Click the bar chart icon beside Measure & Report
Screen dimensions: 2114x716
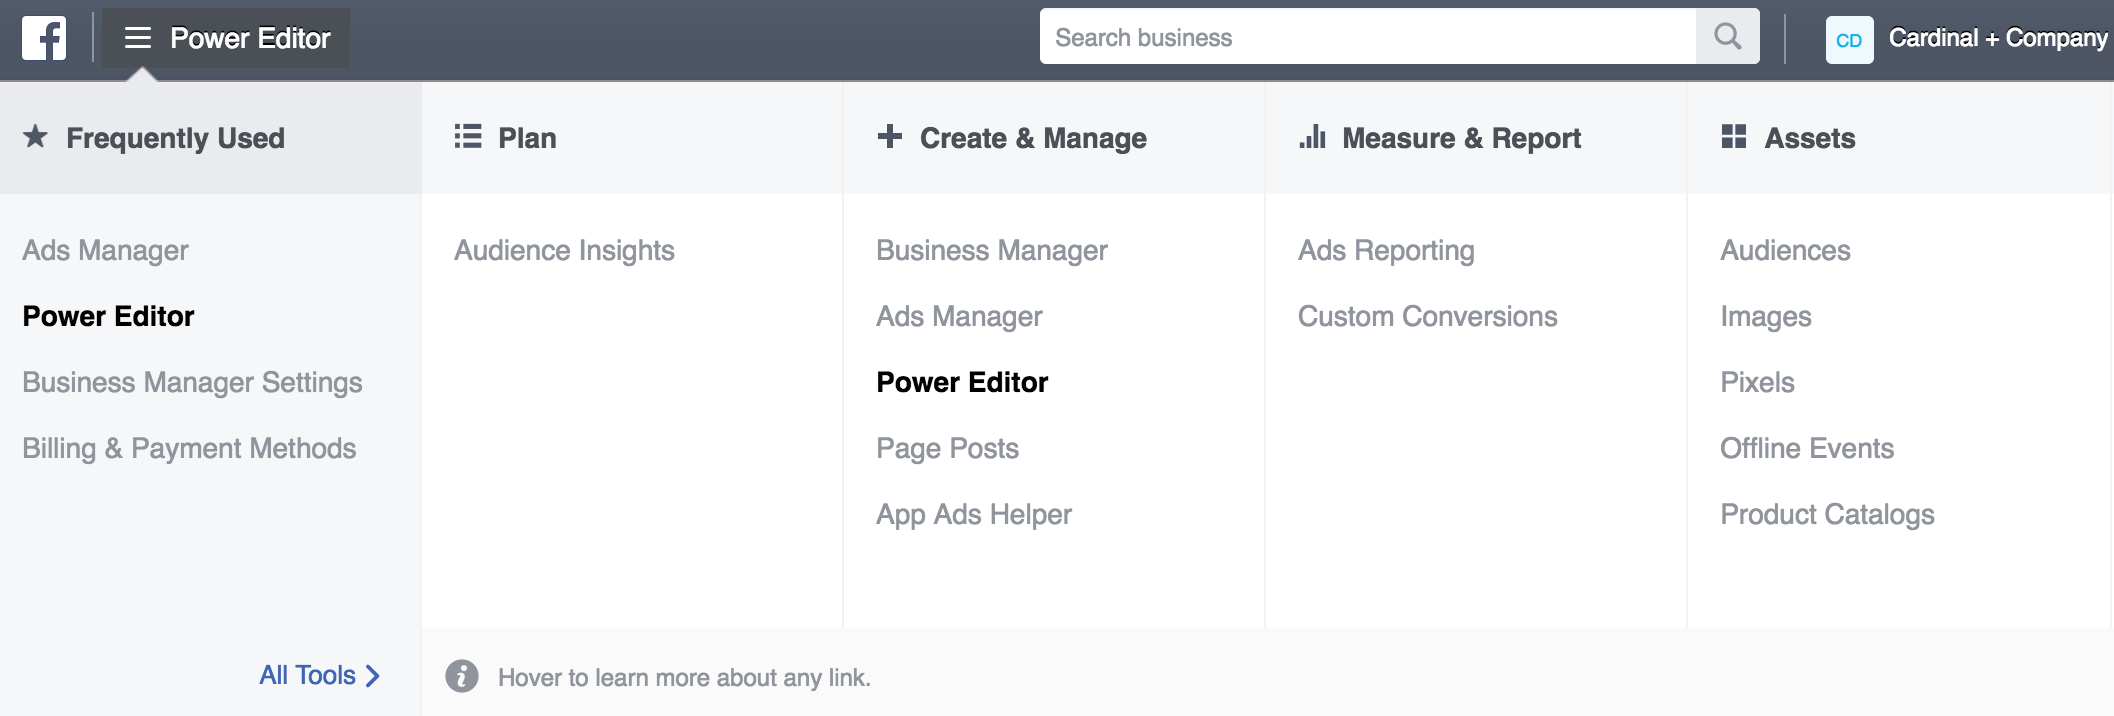pyautogui.click(x=1312, y=136)
